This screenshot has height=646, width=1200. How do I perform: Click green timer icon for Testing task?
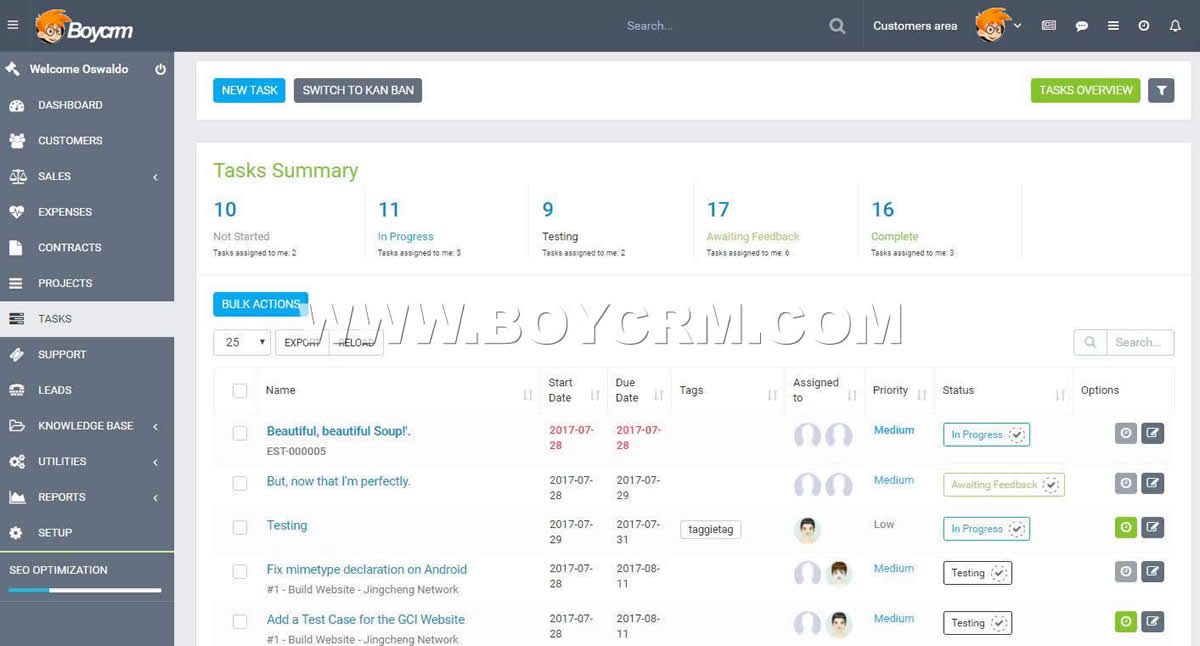coord(1126,527)
